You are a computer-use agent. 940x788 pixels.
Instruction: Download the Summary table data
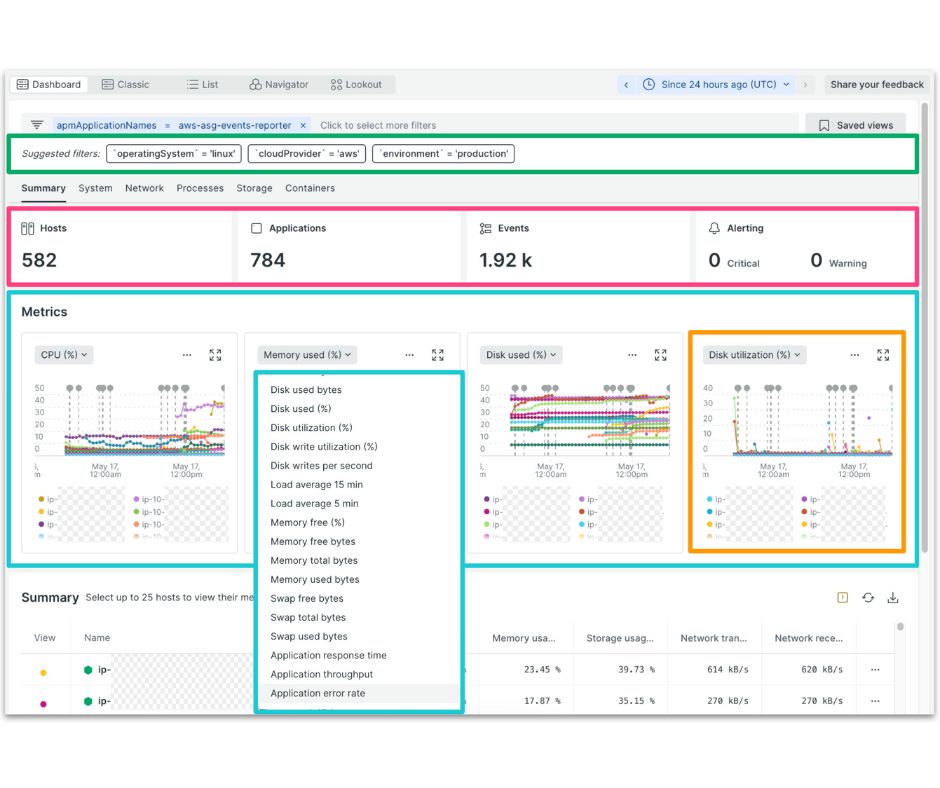point(893,597)
